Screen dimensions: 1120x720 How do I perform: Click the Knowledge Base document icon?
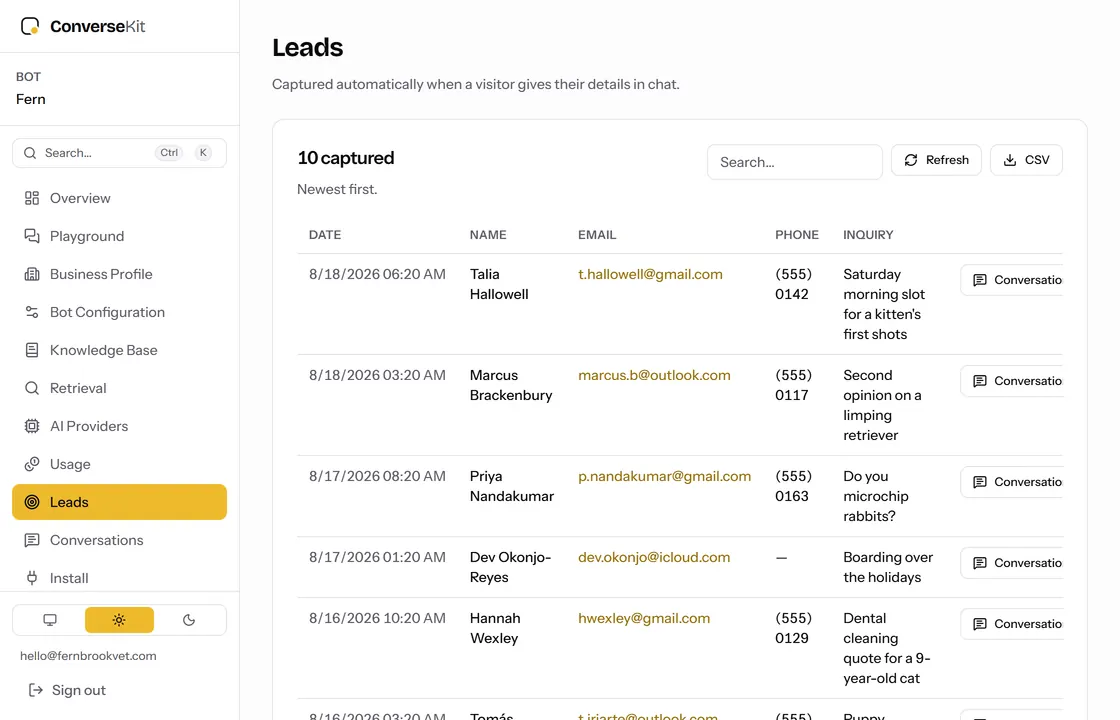(x=31, y=350)
